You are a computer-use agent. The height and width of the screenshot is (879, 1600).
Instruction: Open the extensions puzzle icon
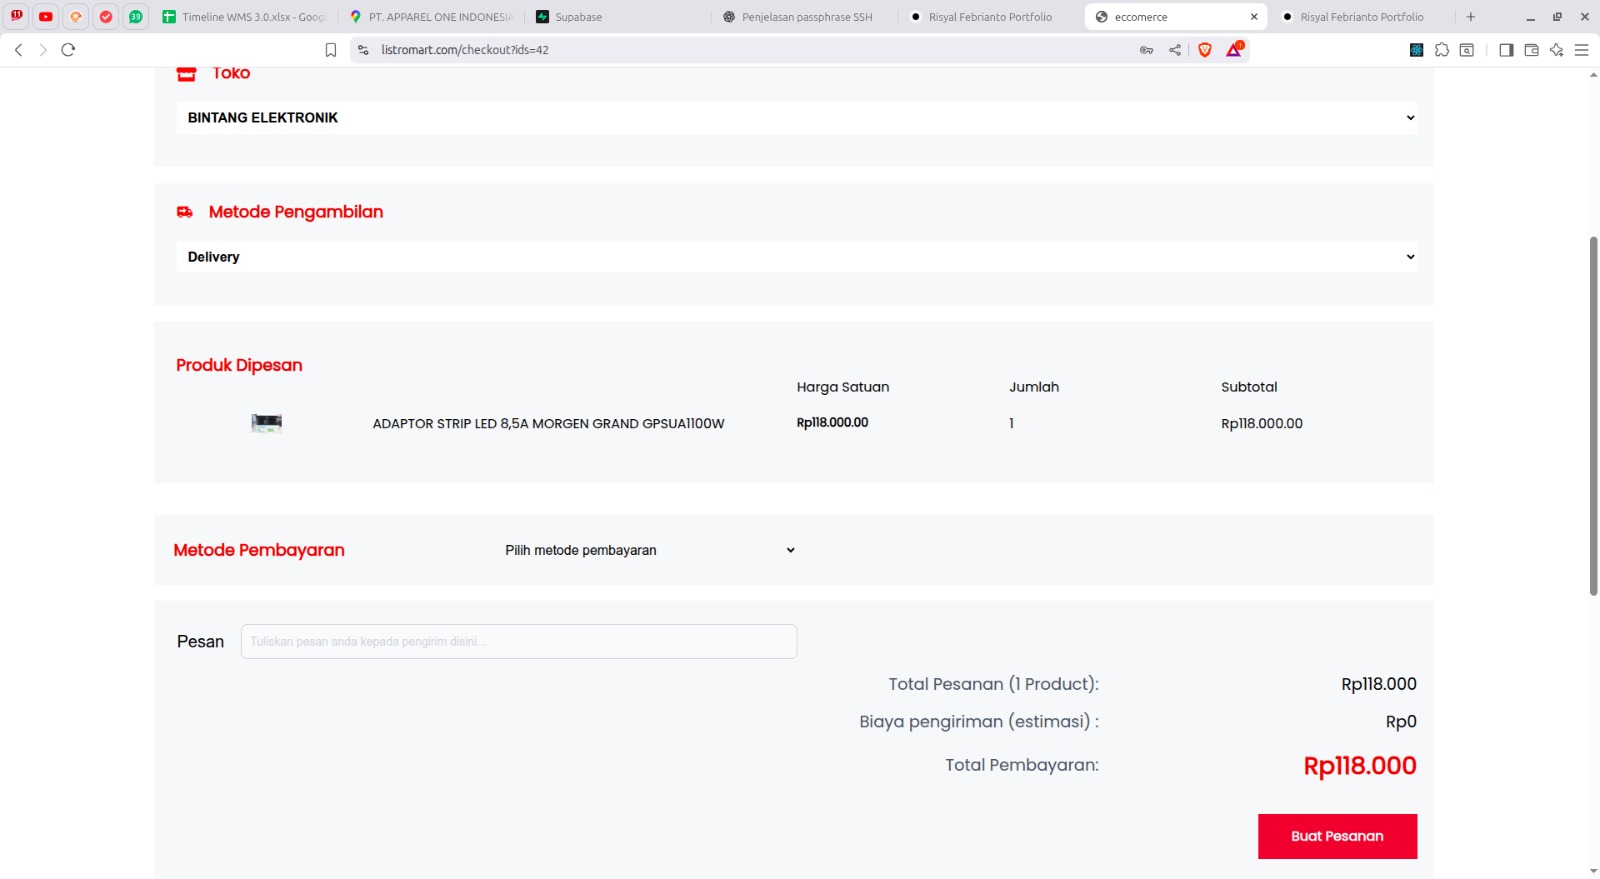pyautogui.click(x=1442, y=50)
